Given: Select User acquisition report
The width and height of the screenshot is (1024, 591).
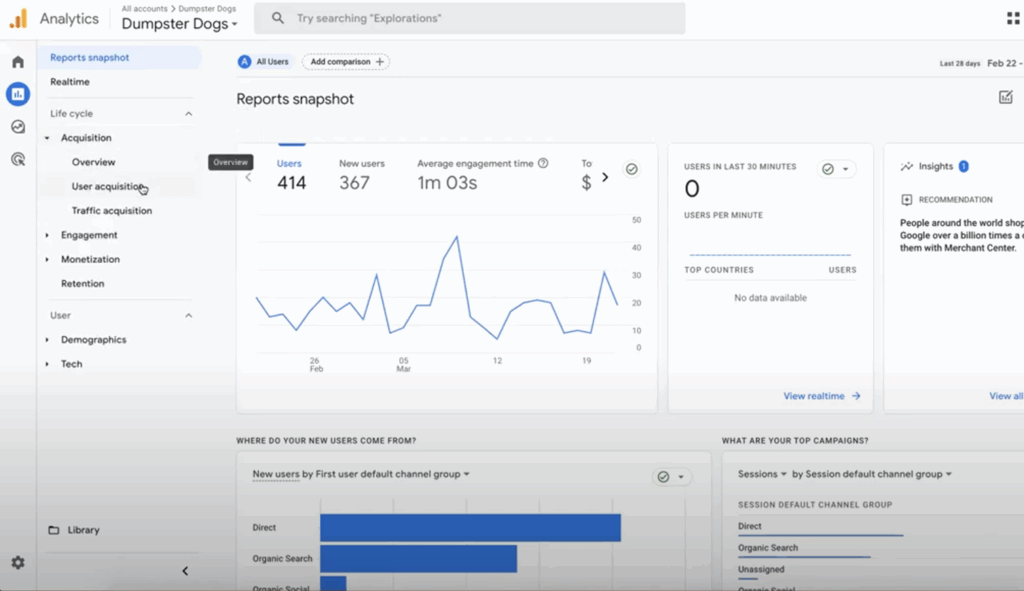Looking at the screenshot, I should (108, 186).
